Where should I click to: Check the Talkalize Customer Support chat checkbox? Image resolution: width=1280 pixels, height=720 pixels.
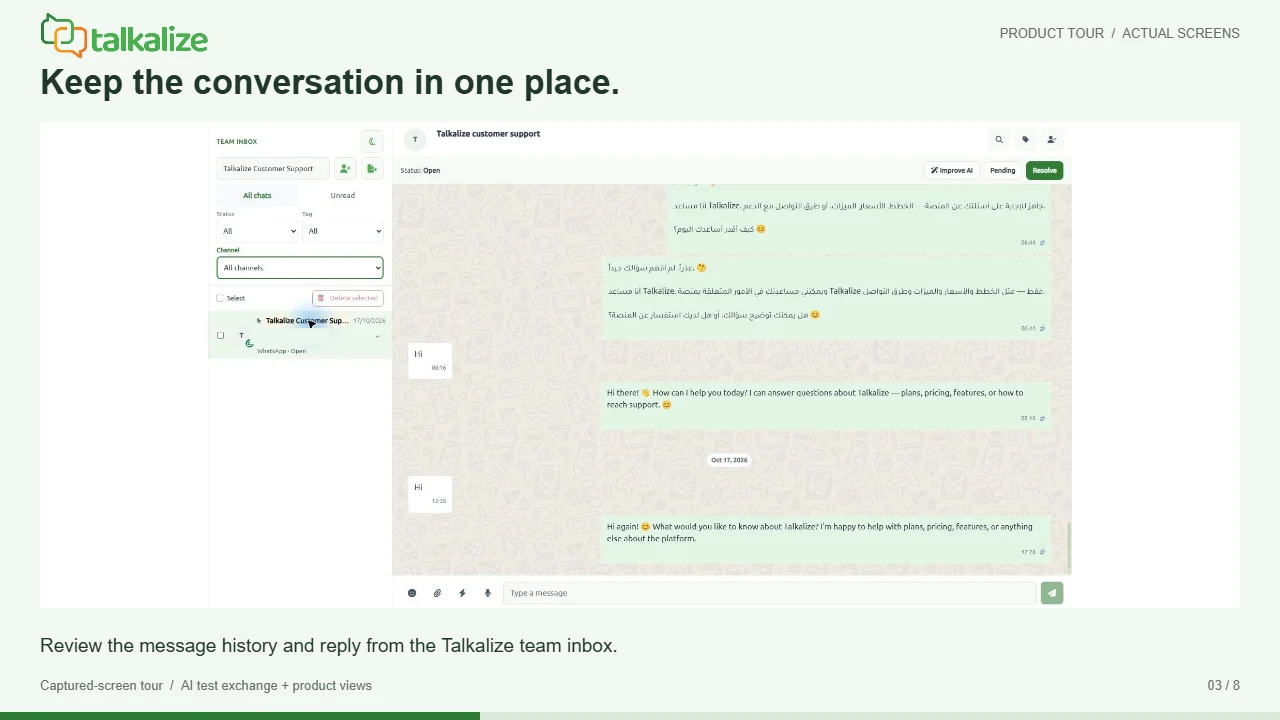click(220, 335)
